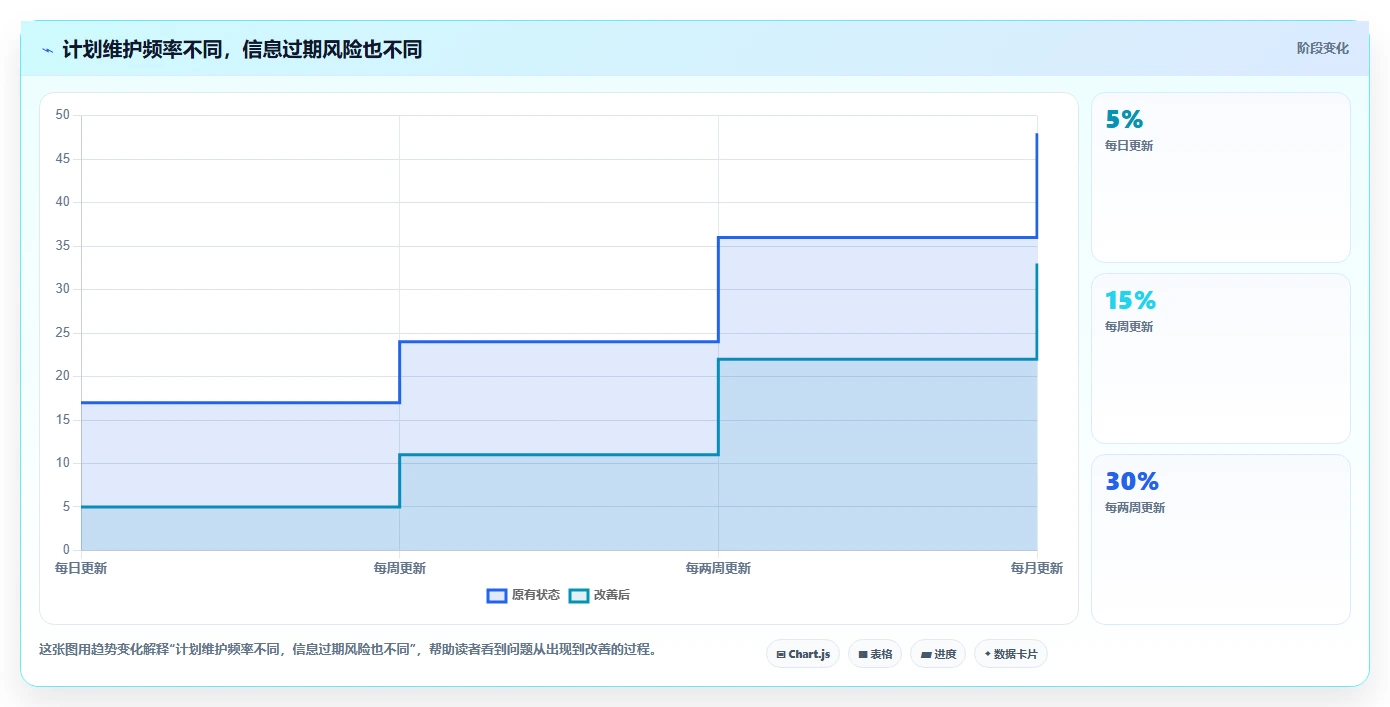Click the y-axis value 15
Image resolution: width=1390 pixels, height=707 pixels.
(x=63, y=420)
